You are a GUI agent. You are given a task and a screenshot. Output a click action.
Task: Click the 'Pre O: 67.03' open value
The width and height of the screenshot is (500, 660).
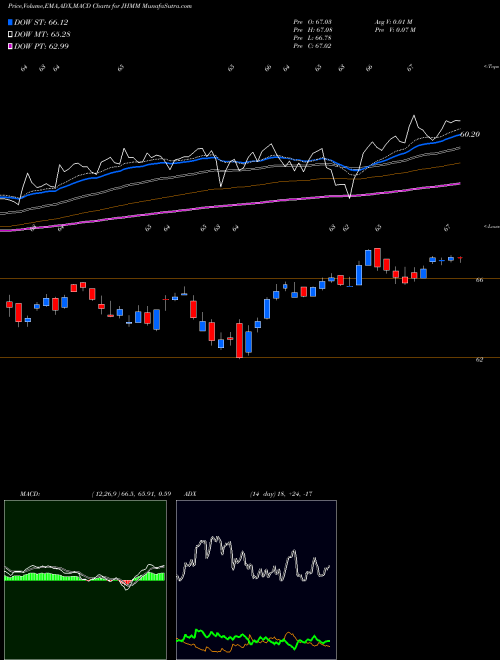(x=313, y=22)
